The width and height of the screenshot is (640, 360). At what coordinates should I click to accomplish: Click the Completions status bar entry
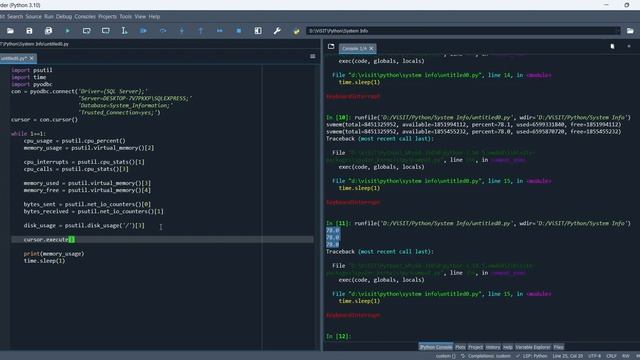coord(486,356)
